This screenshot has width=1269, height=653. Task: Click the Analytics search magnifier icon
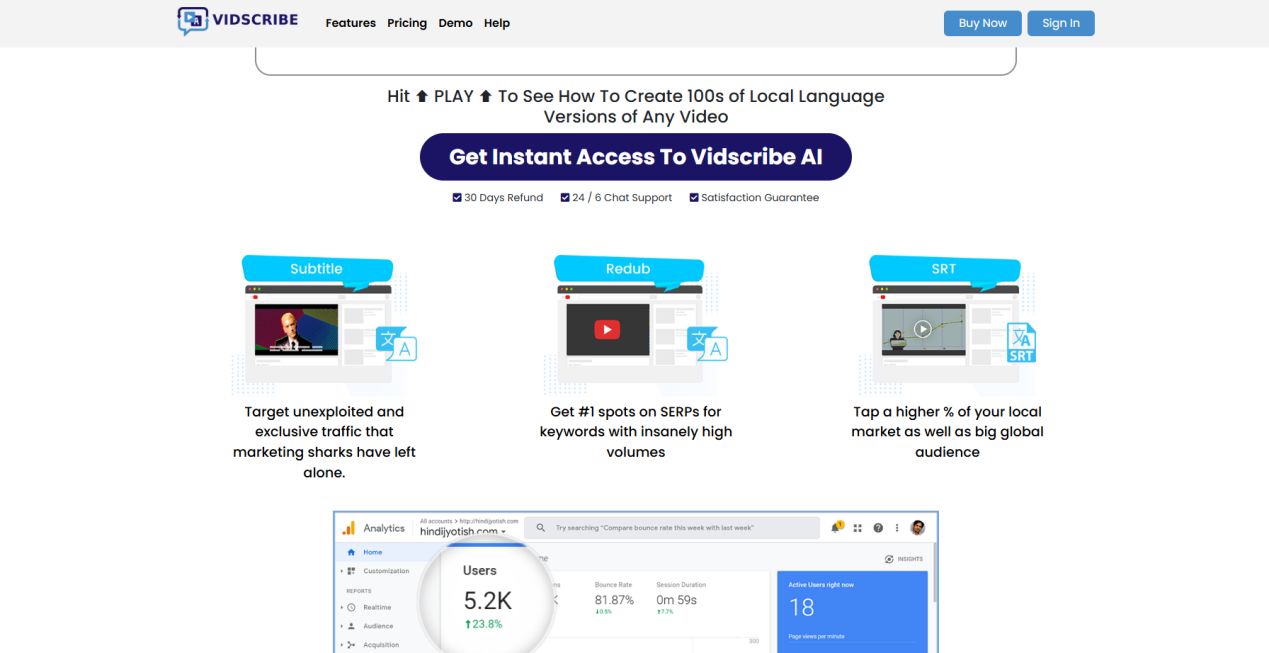pyautogui.click(x=541, y=528)
